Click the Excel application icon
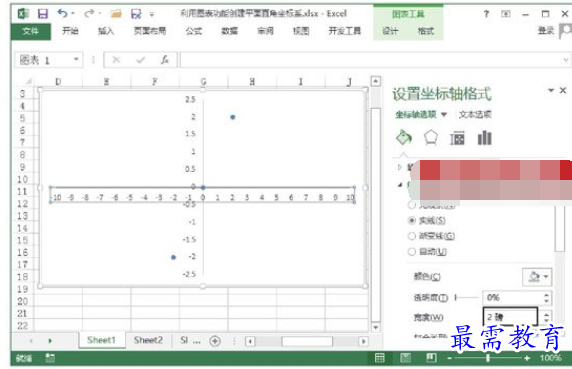Viewport: 572px width, 369px height. (23, 14)
